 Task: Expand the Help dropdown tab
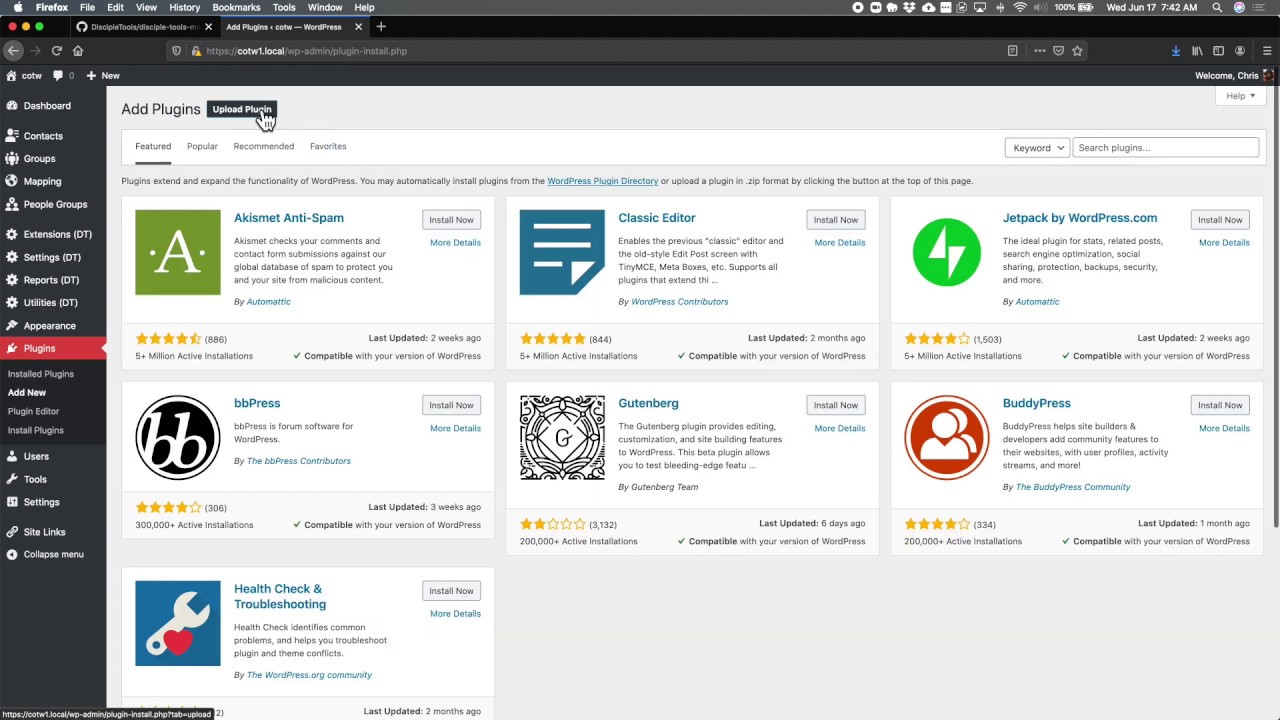tap(1240, 96)
